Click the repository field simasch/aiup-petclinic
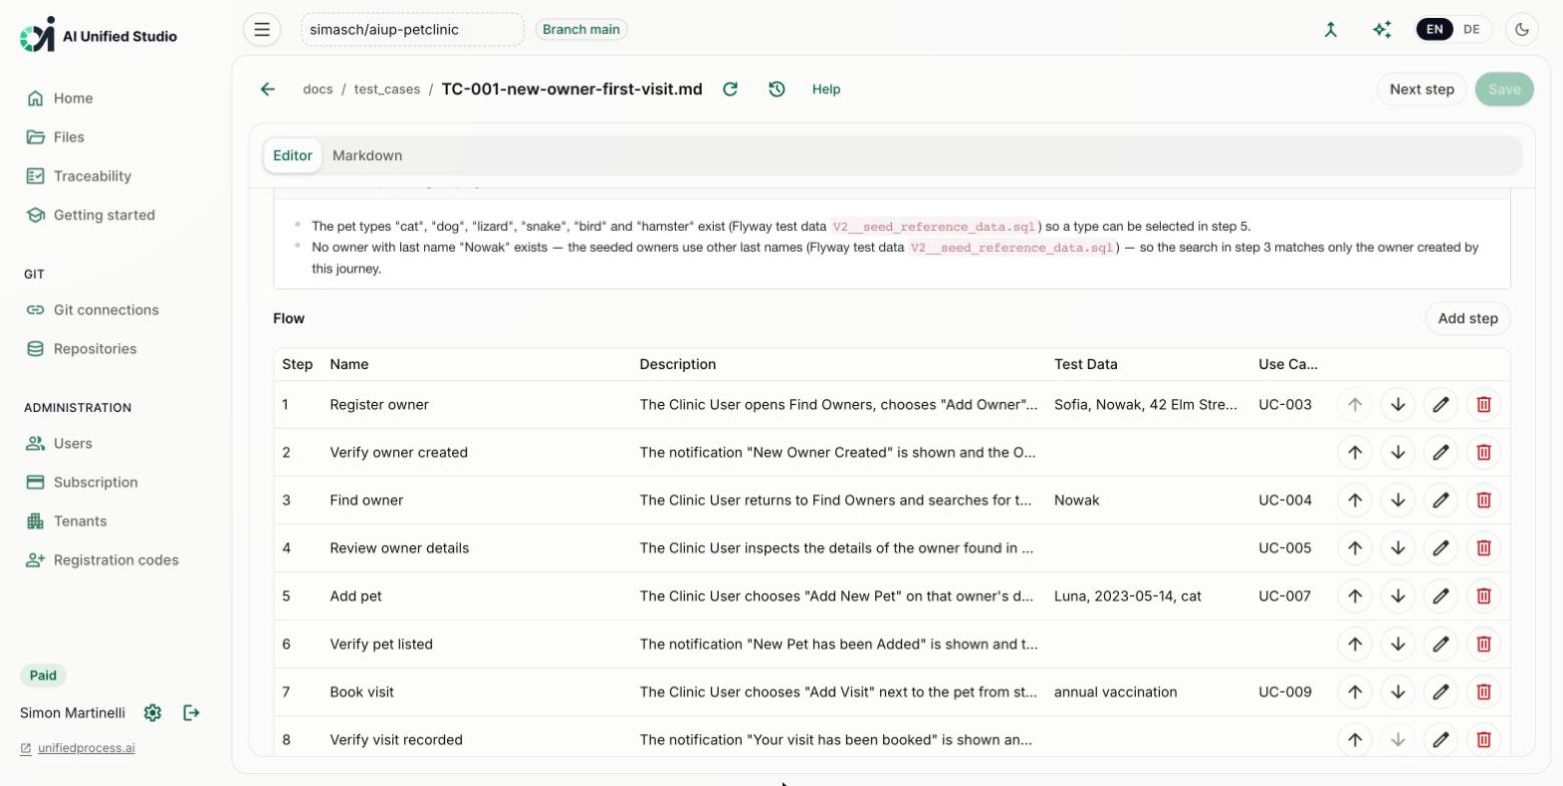Image resolution: width=1563 pixels, height=786 pixels. 412,30
